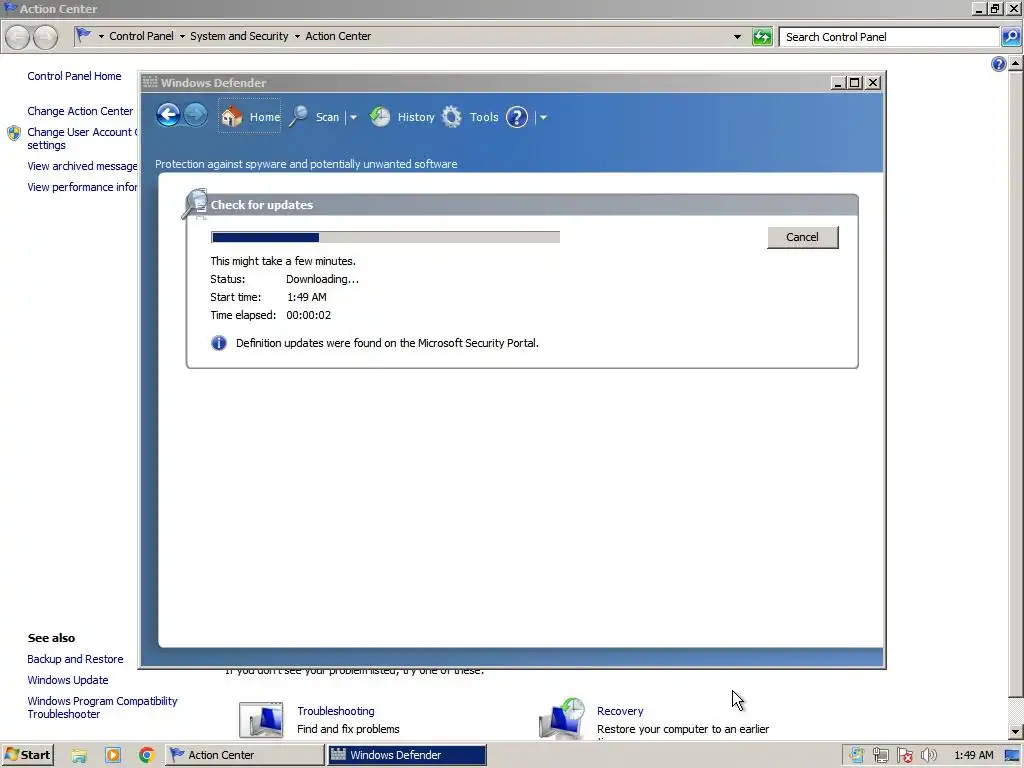Select the Tools toolbar label

[x=484, y=117]
